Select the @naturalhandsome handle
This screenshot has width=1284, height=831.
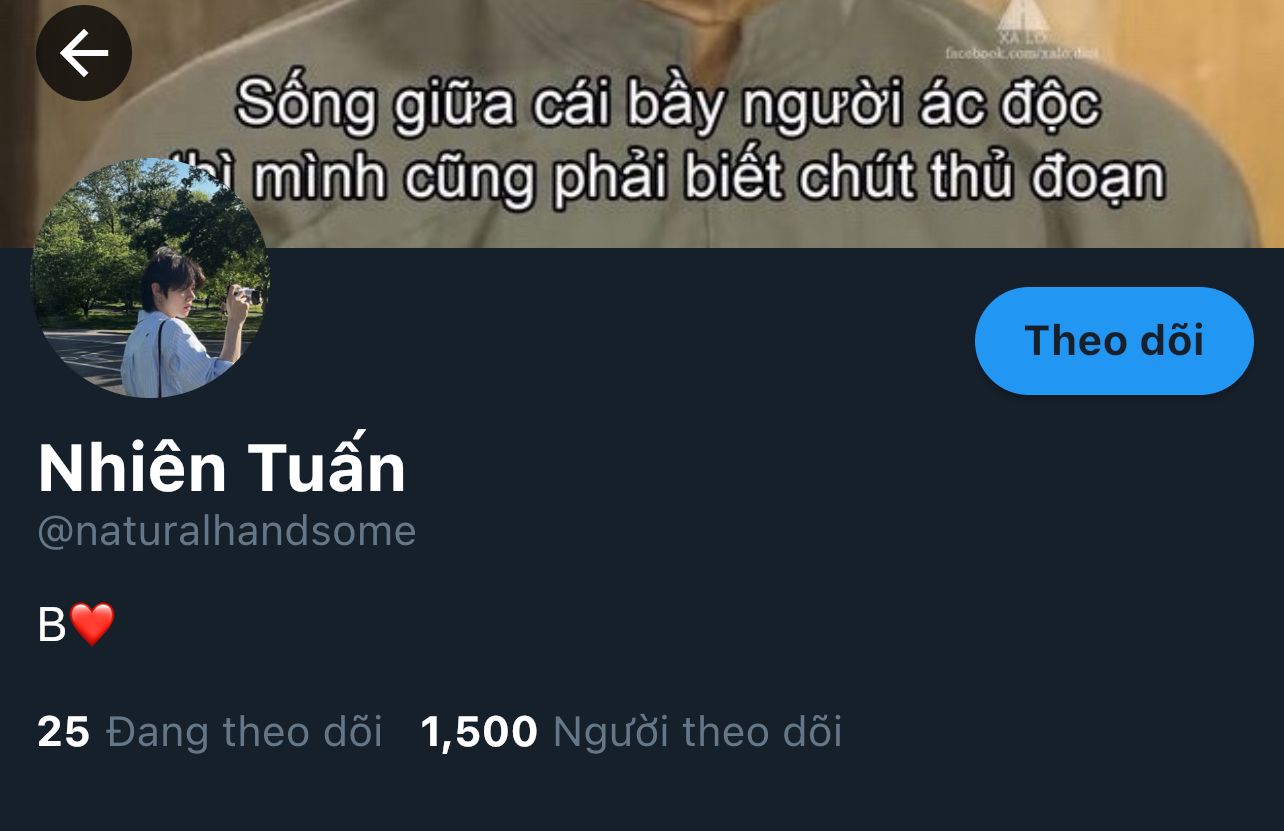[227, 531]
